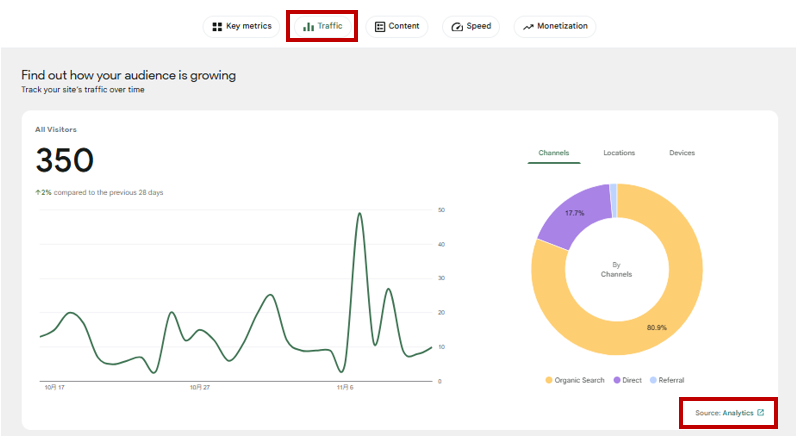The height and width of the screenshot is (441, 796).
Task: Click the Direct legend purple swatch
Action: click(615, 380)
